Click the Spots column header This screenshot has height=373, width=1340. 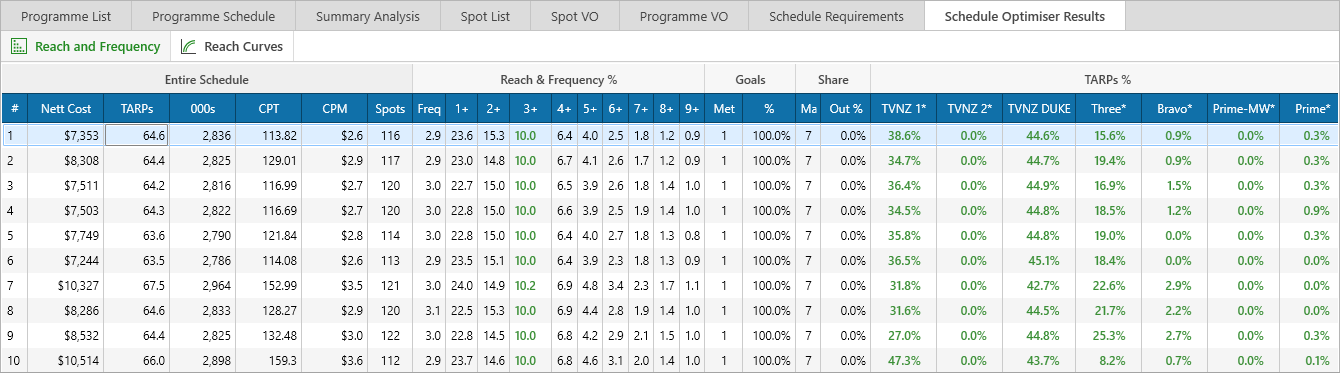pyautogui.click(x=390, y=109)
